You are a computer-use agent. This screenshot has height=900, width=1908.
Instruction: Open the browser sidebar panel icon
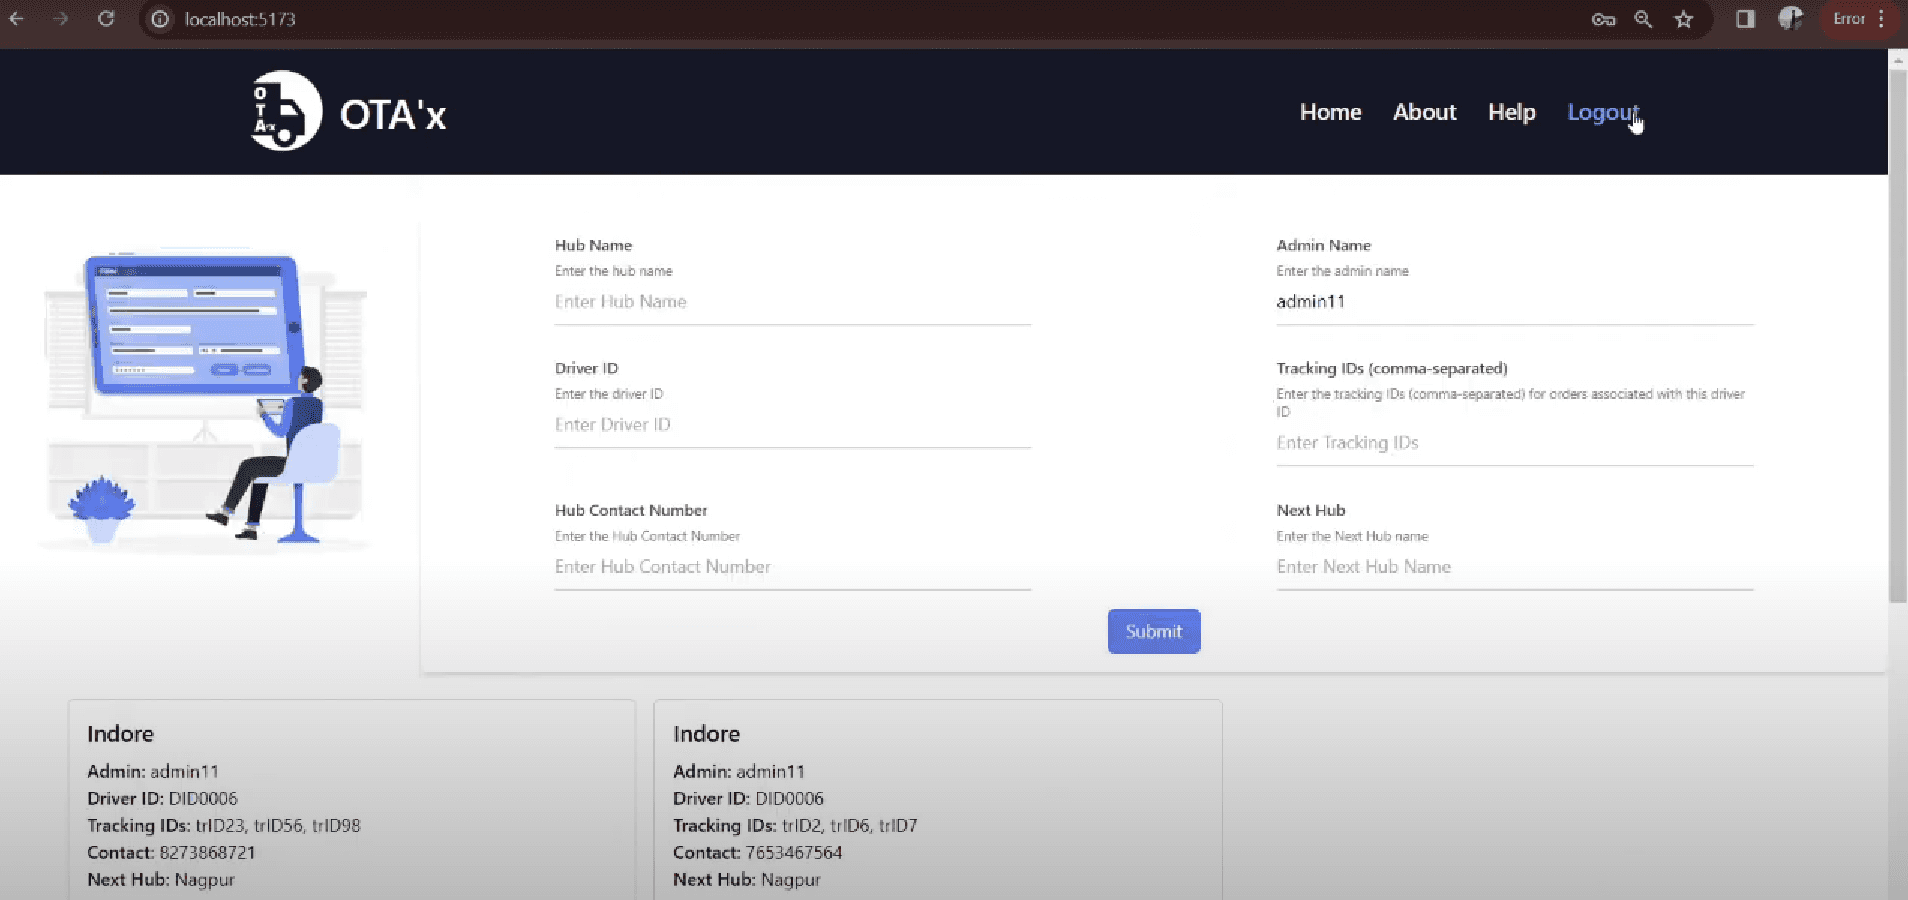[x=1745, y=19]
